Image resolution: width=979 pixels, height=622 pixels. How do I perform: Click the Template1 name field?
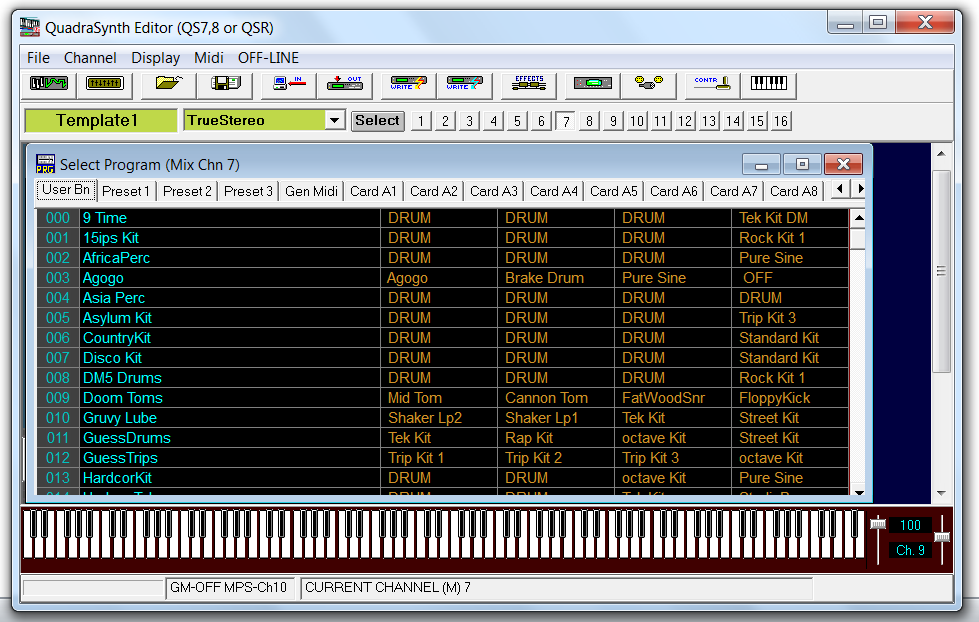pos(100,121)
